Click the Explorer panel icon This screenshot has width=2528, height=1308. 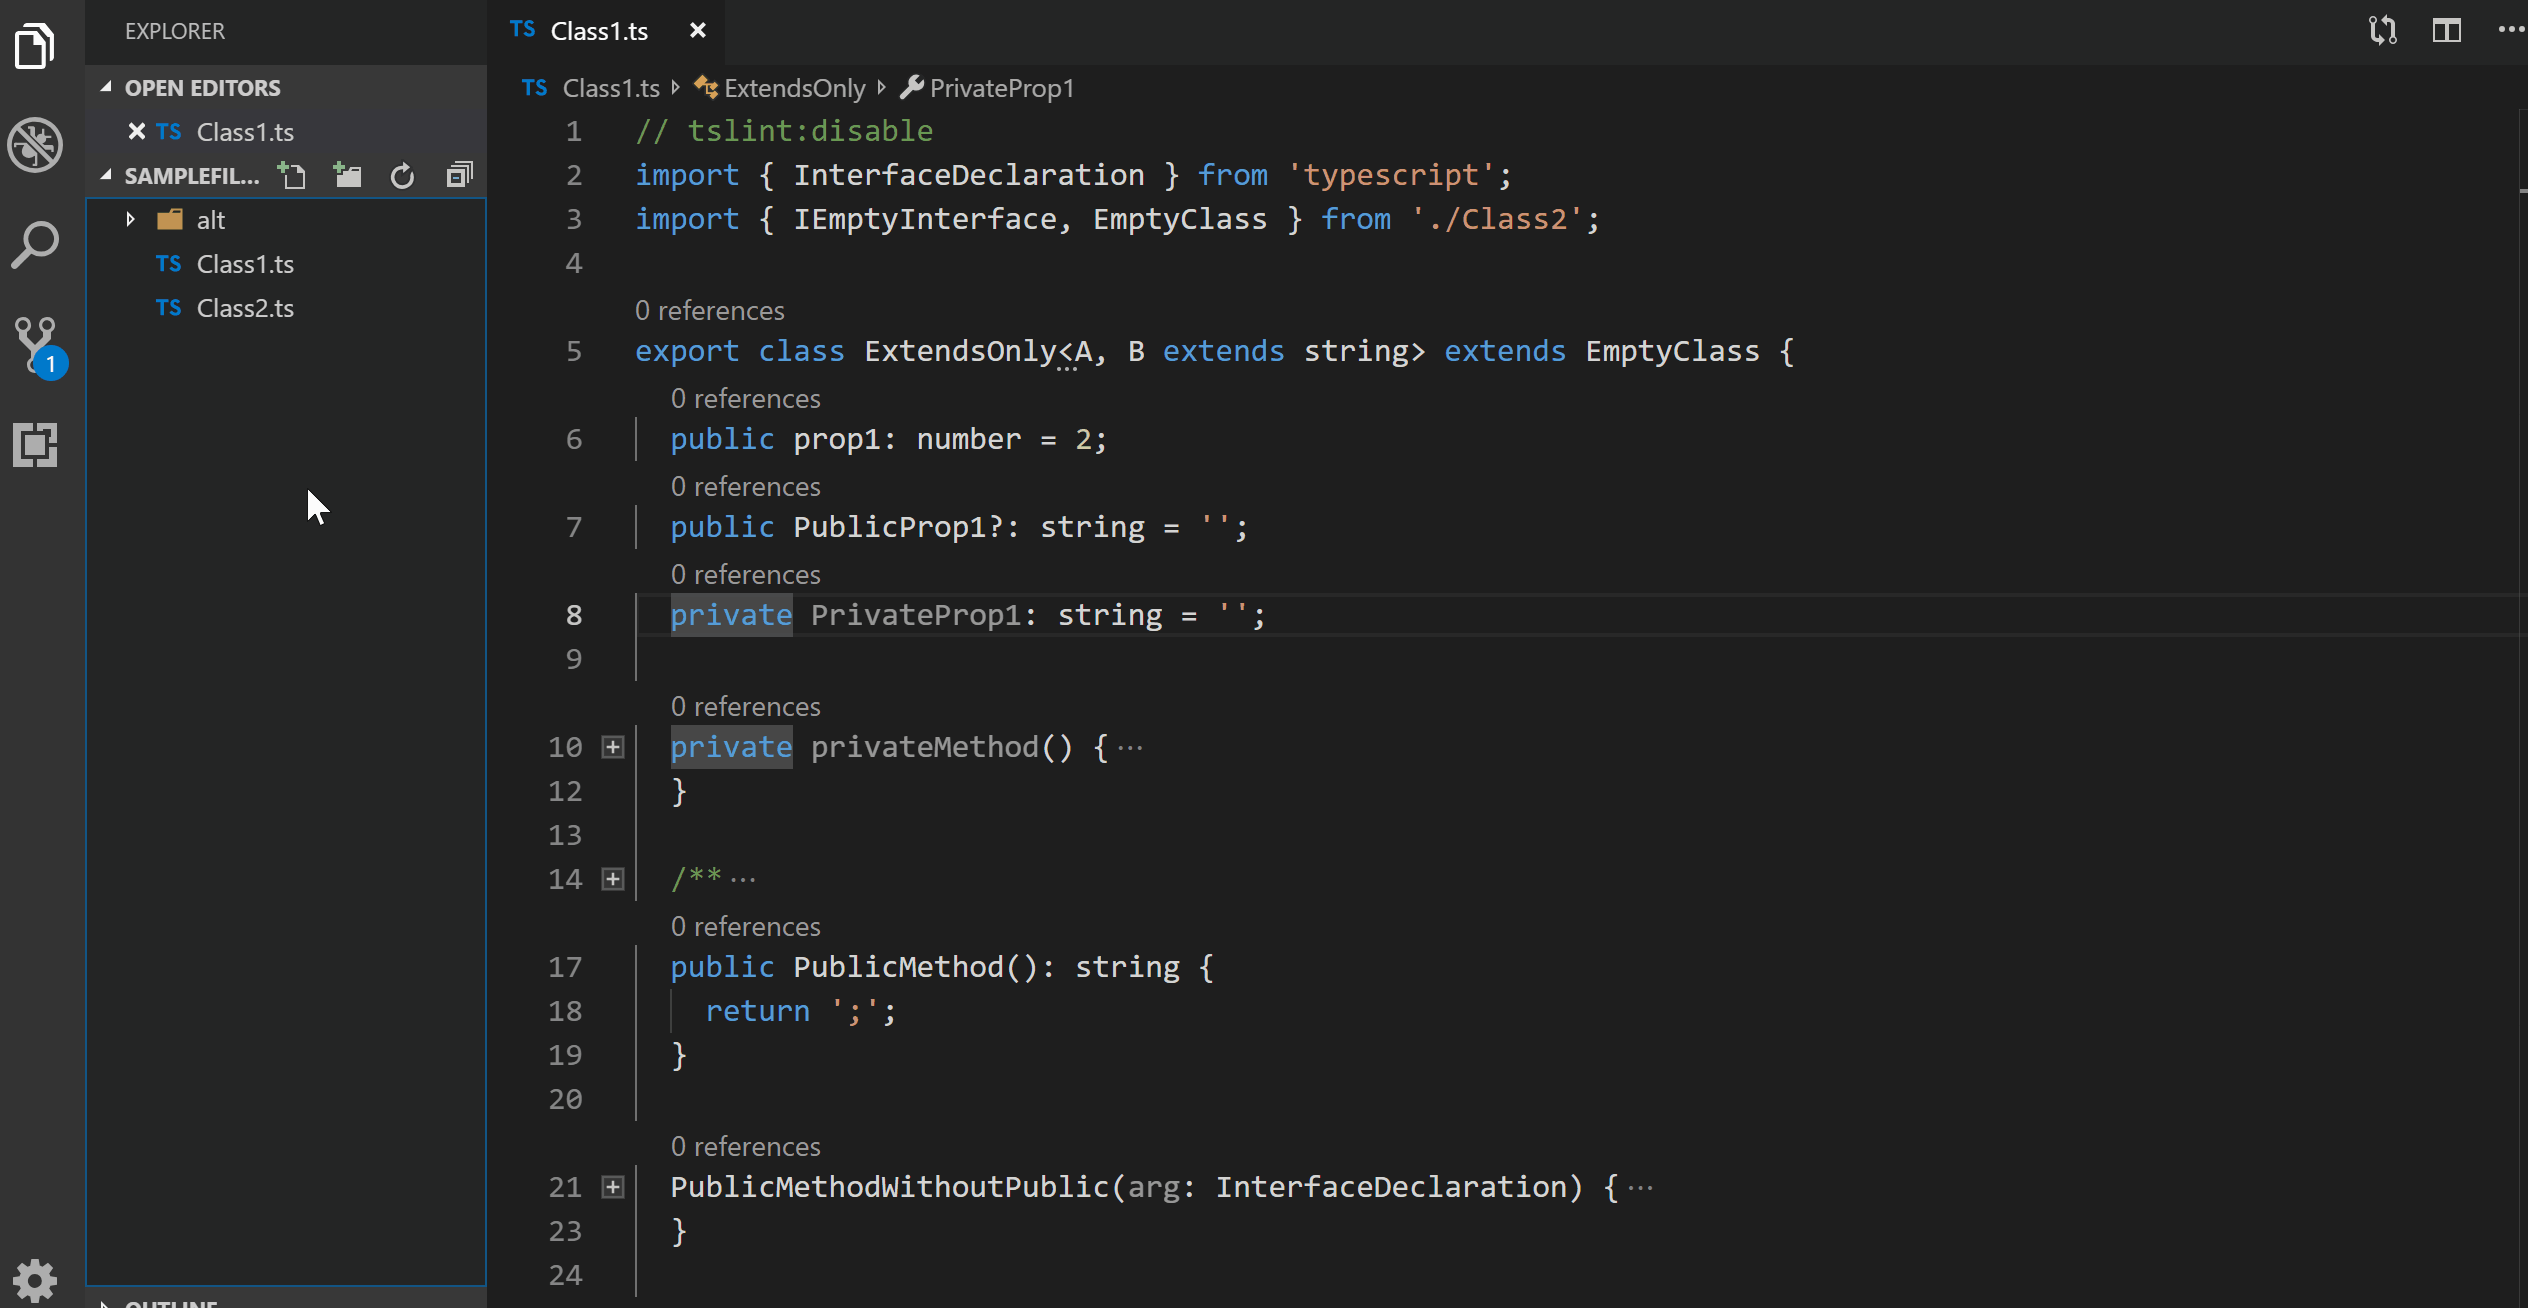point(35,45)
